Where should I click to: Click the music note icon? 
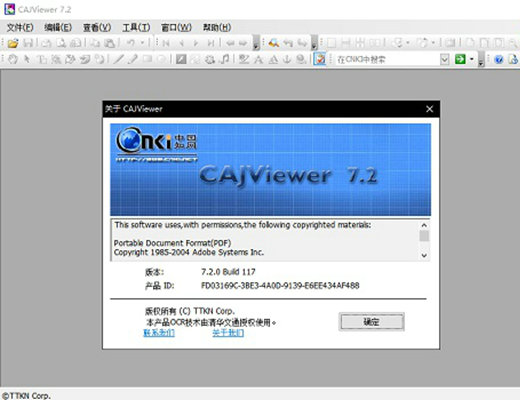[x=225, y=59]
